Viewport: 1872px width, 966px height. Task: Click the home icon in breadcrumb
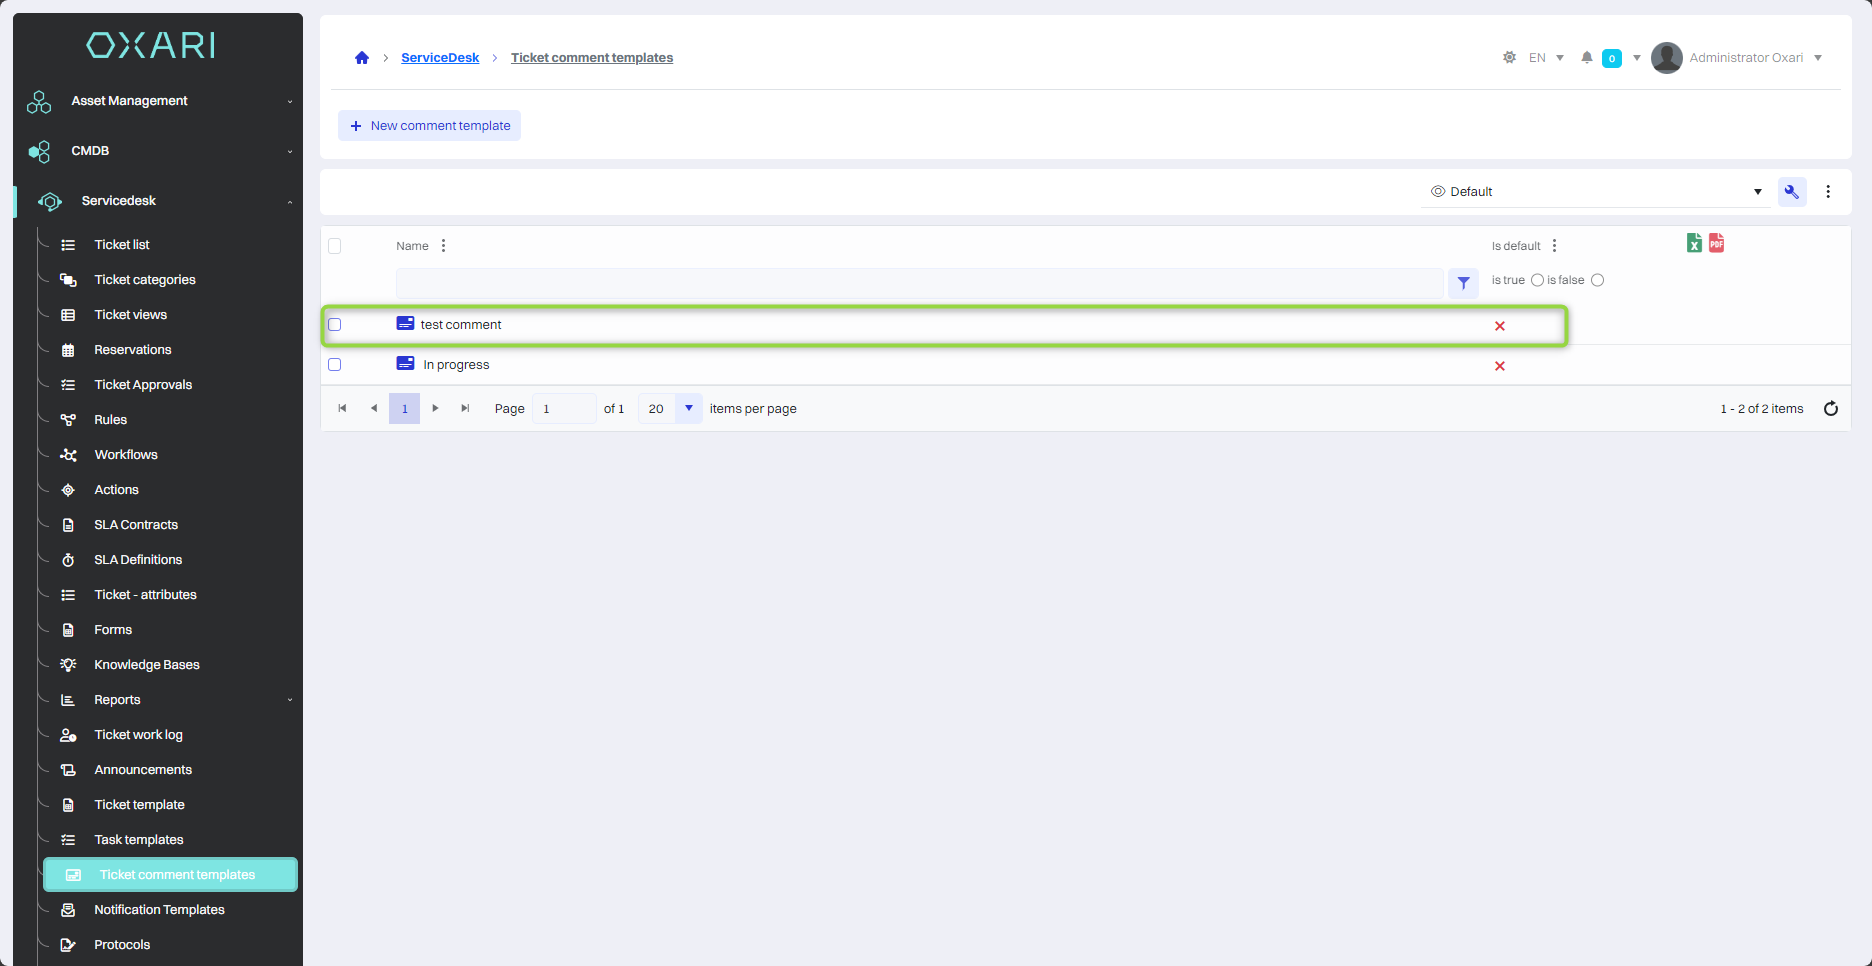click(x=362, y=58)
